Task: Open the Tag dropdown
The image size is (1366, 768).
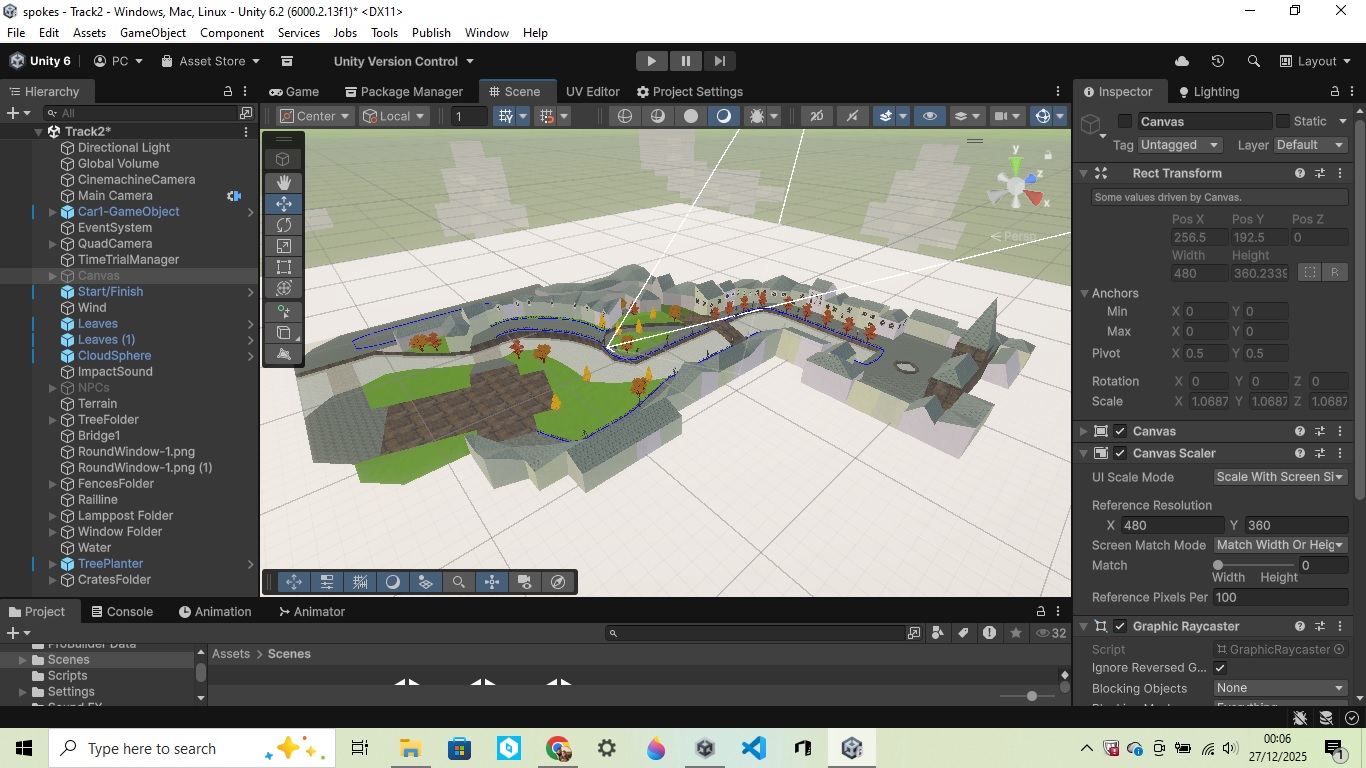Action: tap(1180, 145)
